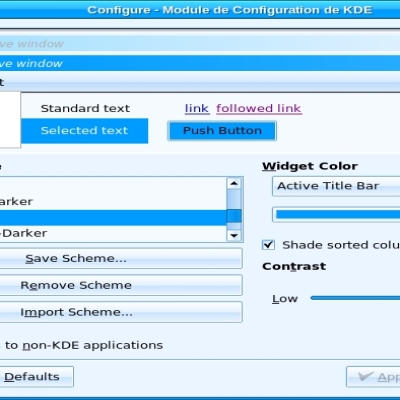This screenshot has height=400, width=400.
Task: Click the Remove Scheme button
Action: tap(121, 285)
